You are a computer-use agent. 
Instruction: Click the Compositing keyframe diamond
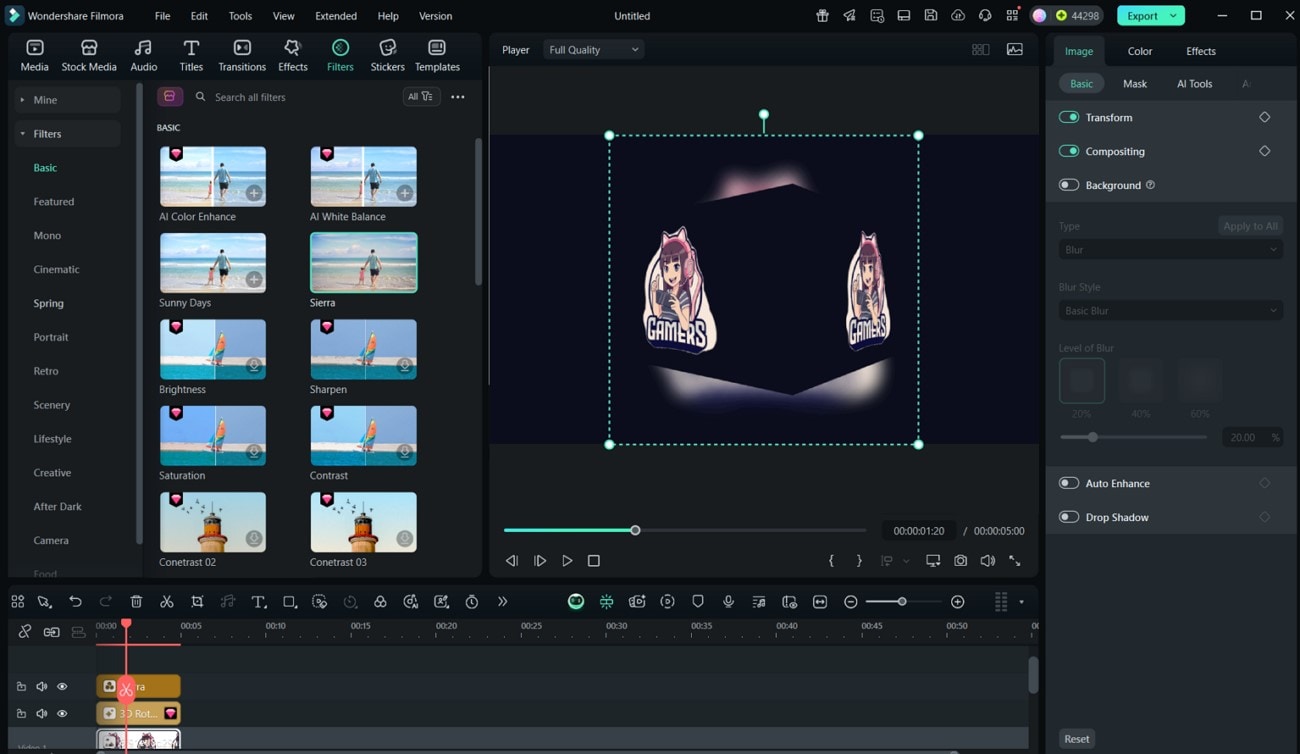click(1264, 151)
